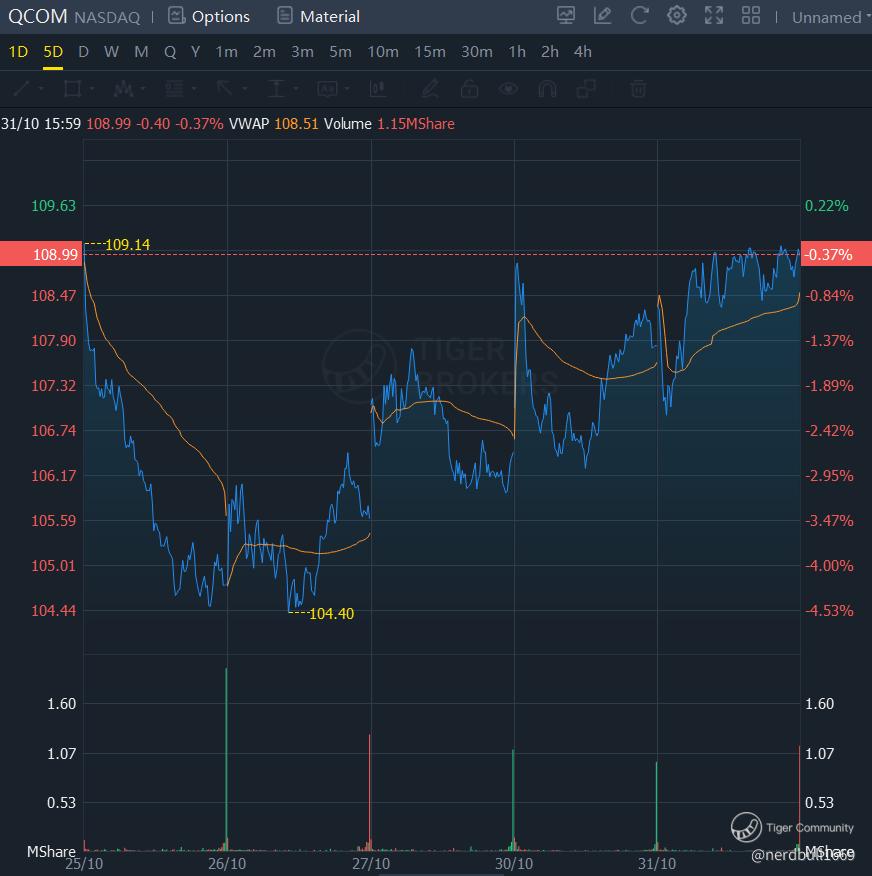Click the 104.40 low marker

pos(331,613)
